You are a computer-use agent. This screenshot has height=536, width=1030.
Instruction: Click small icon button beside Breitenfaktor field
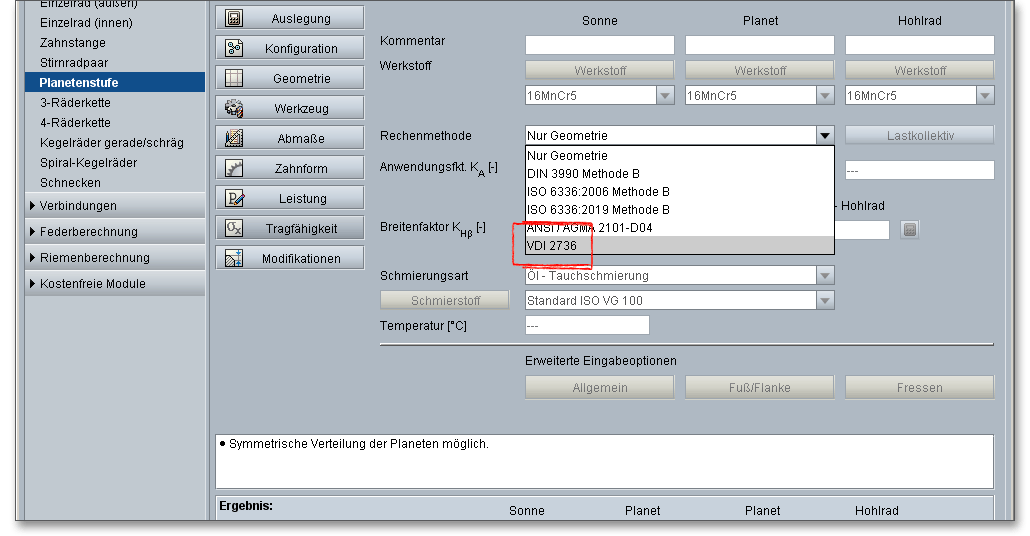coord(909,230)
